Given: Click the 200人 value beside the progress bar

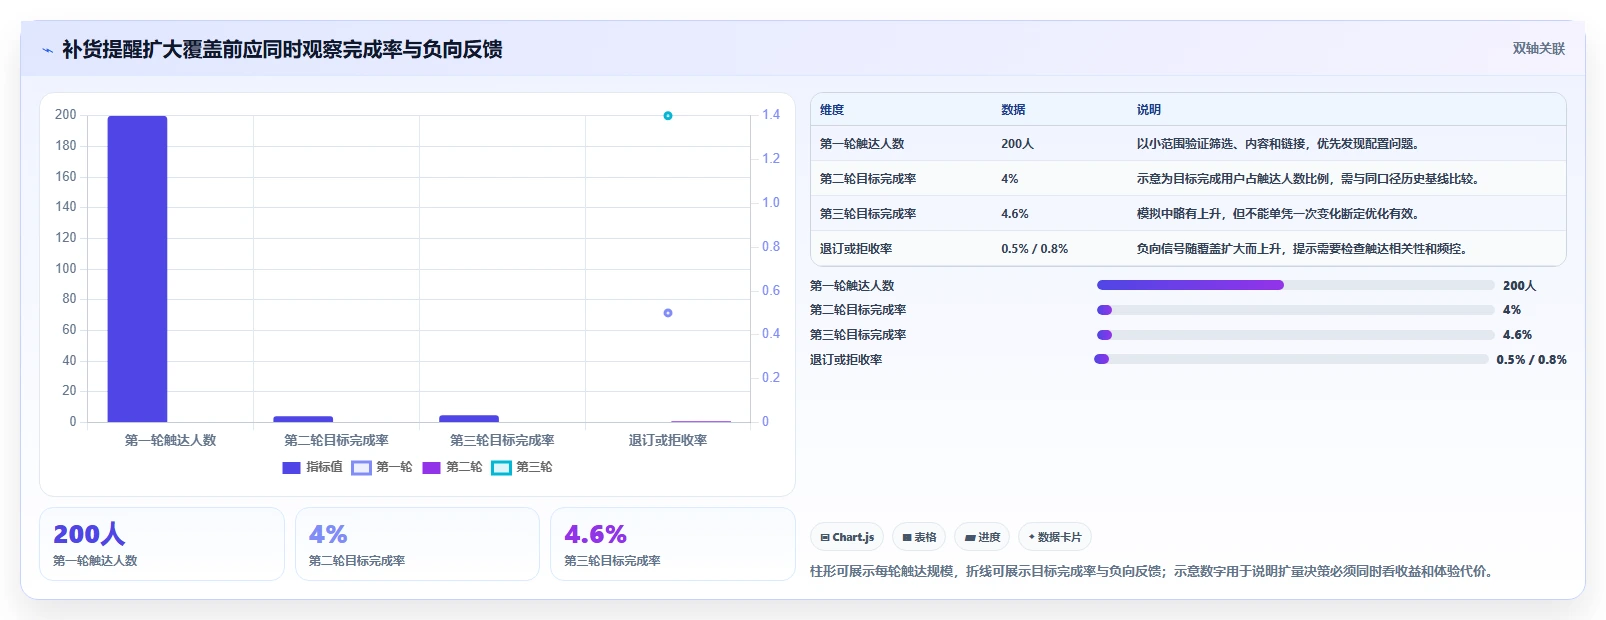Looking at the screenshot, I should (x=1519, y=286).
